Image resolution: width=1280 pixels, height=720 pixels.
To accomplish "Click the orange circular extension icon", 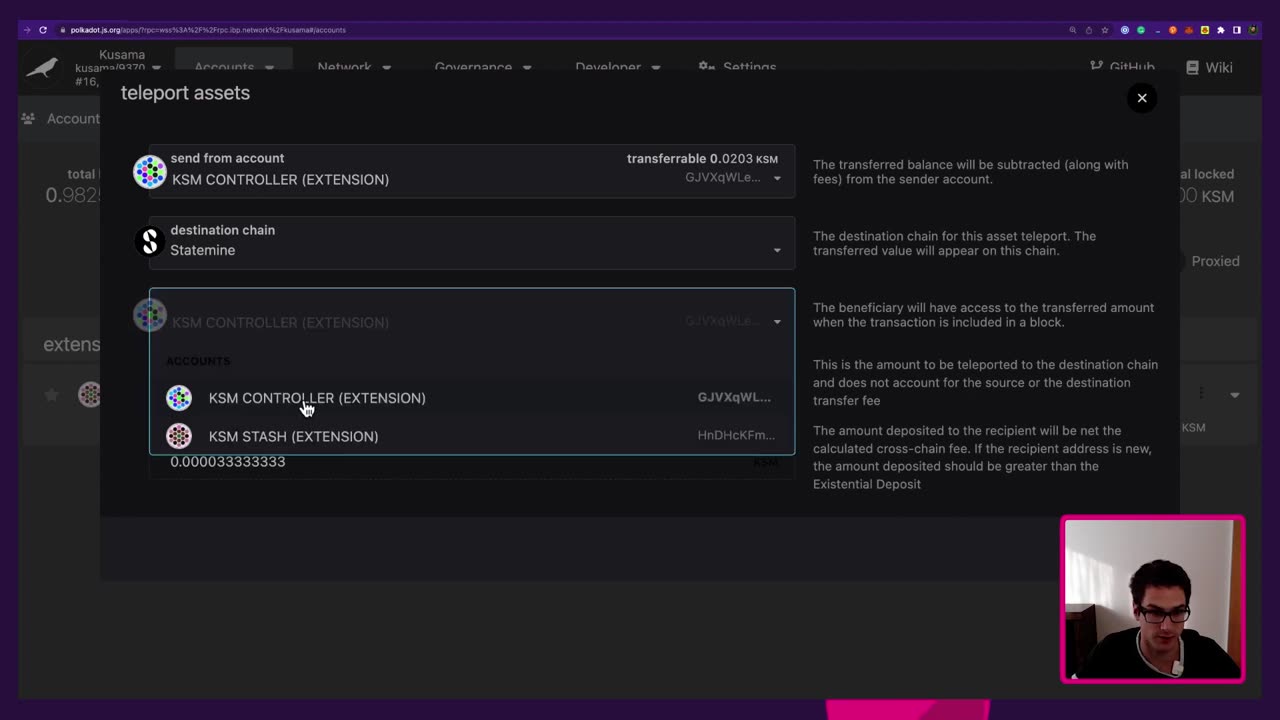I will pos(1173,30).
